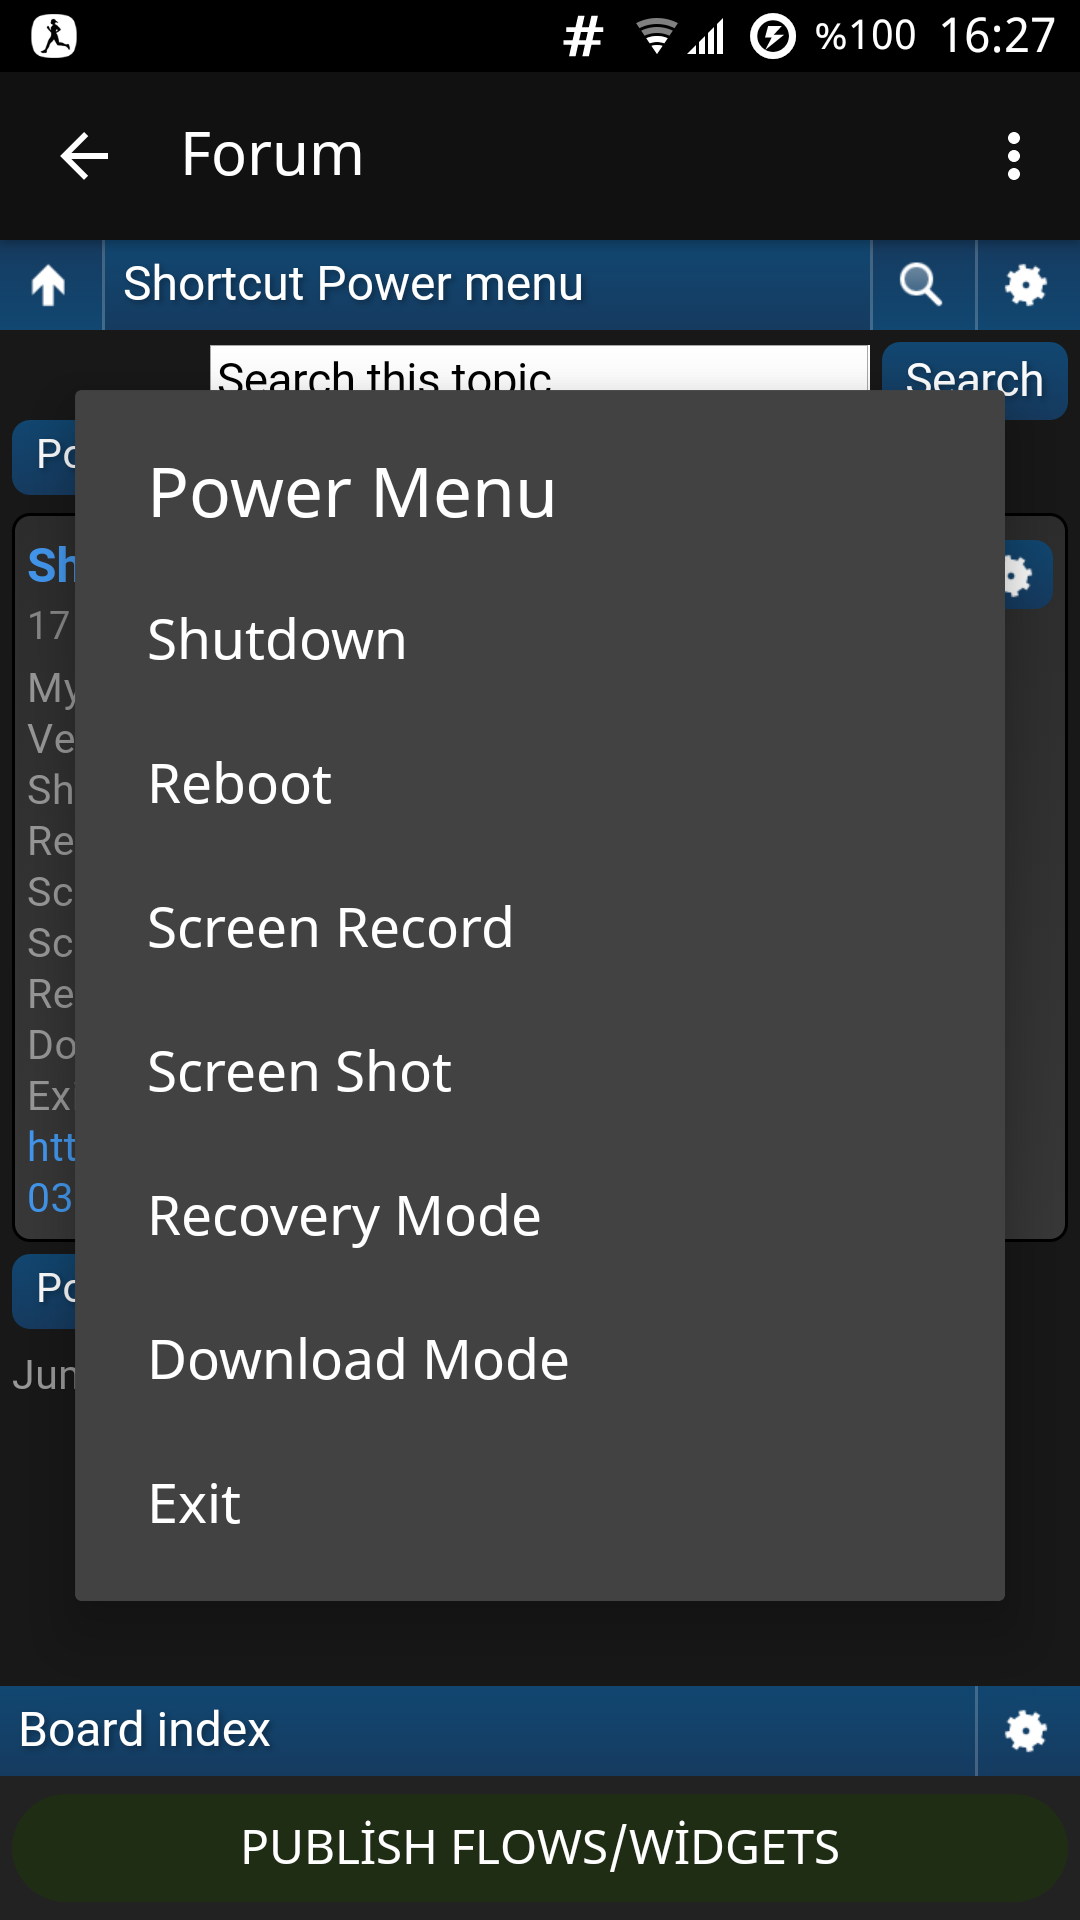Select Reboot in Power Menu
This screenshot has height=1920, width=1080.
click(x=540, y=784)
